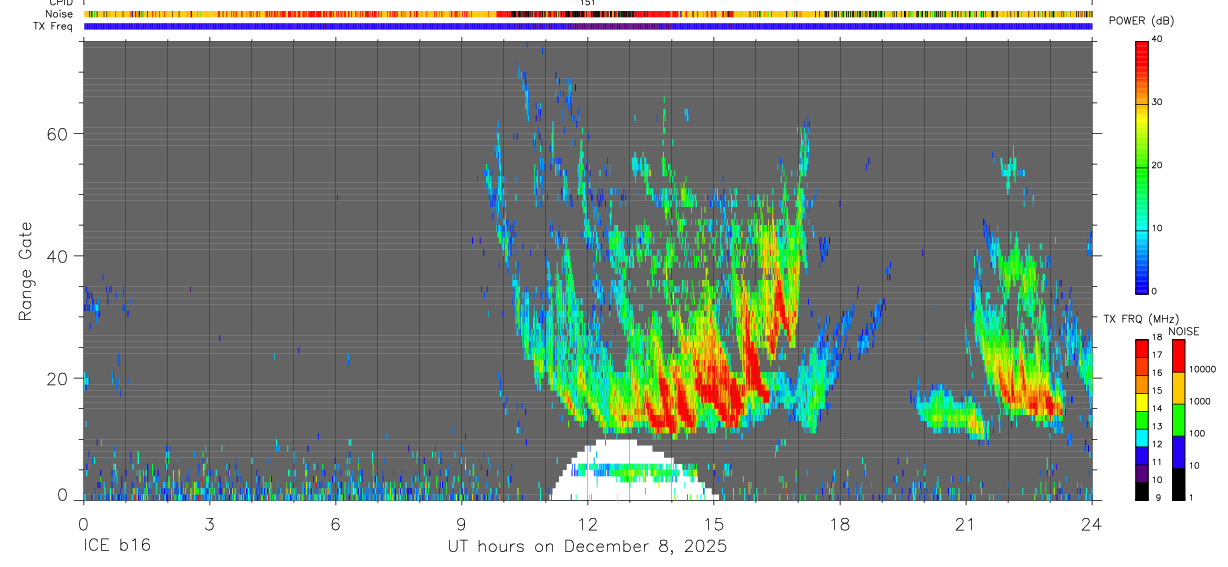The width and height of the screenshot is (1228, 567).
Task: Click the 9 hour tick on time axis
Action: pos(461,523)
